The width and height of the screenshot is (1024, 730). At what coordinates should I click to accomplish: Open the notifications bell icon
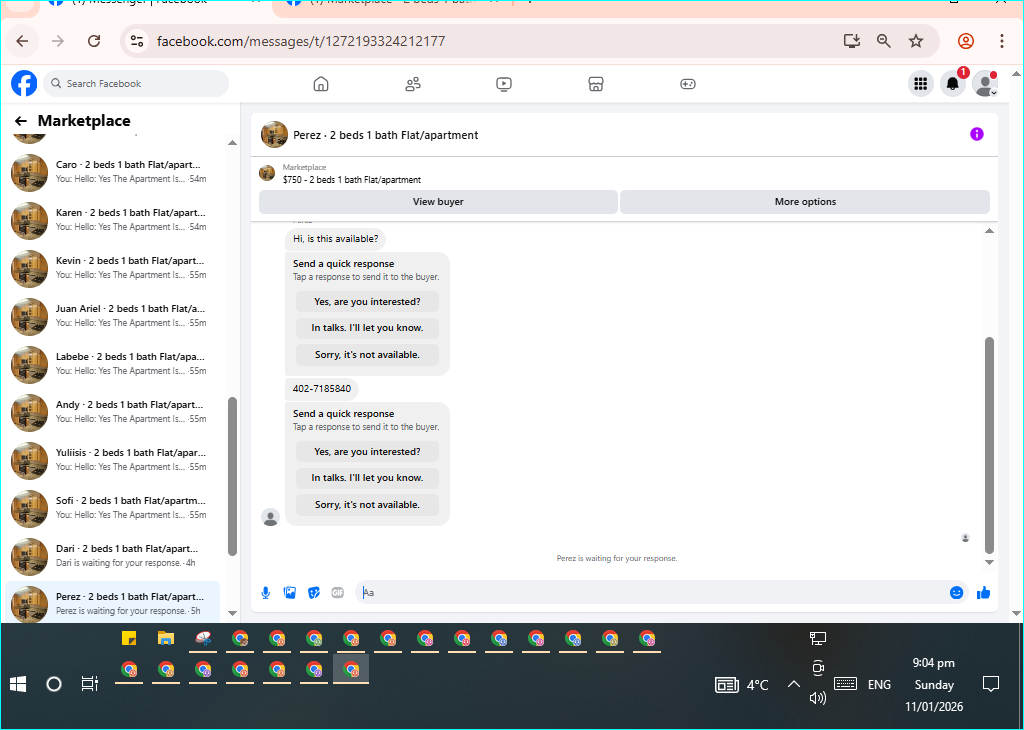953,84
